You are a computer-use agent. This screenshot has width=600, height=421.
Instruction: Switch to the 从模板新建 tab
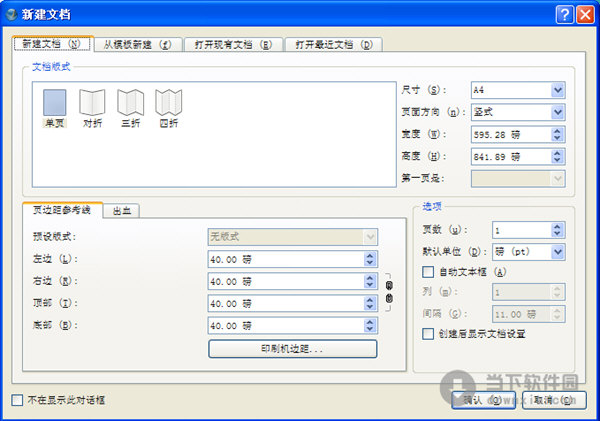click(139, 44)
